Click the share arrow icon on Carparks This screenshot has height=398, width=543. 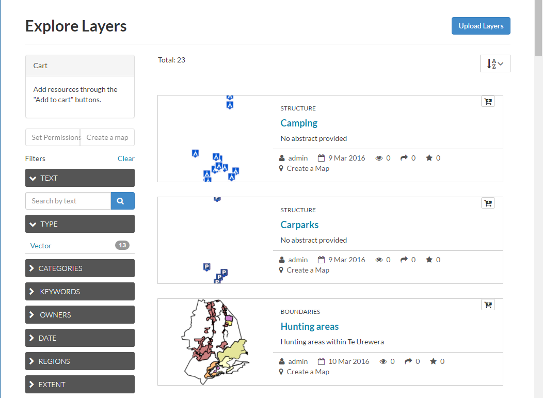(404, 259)
